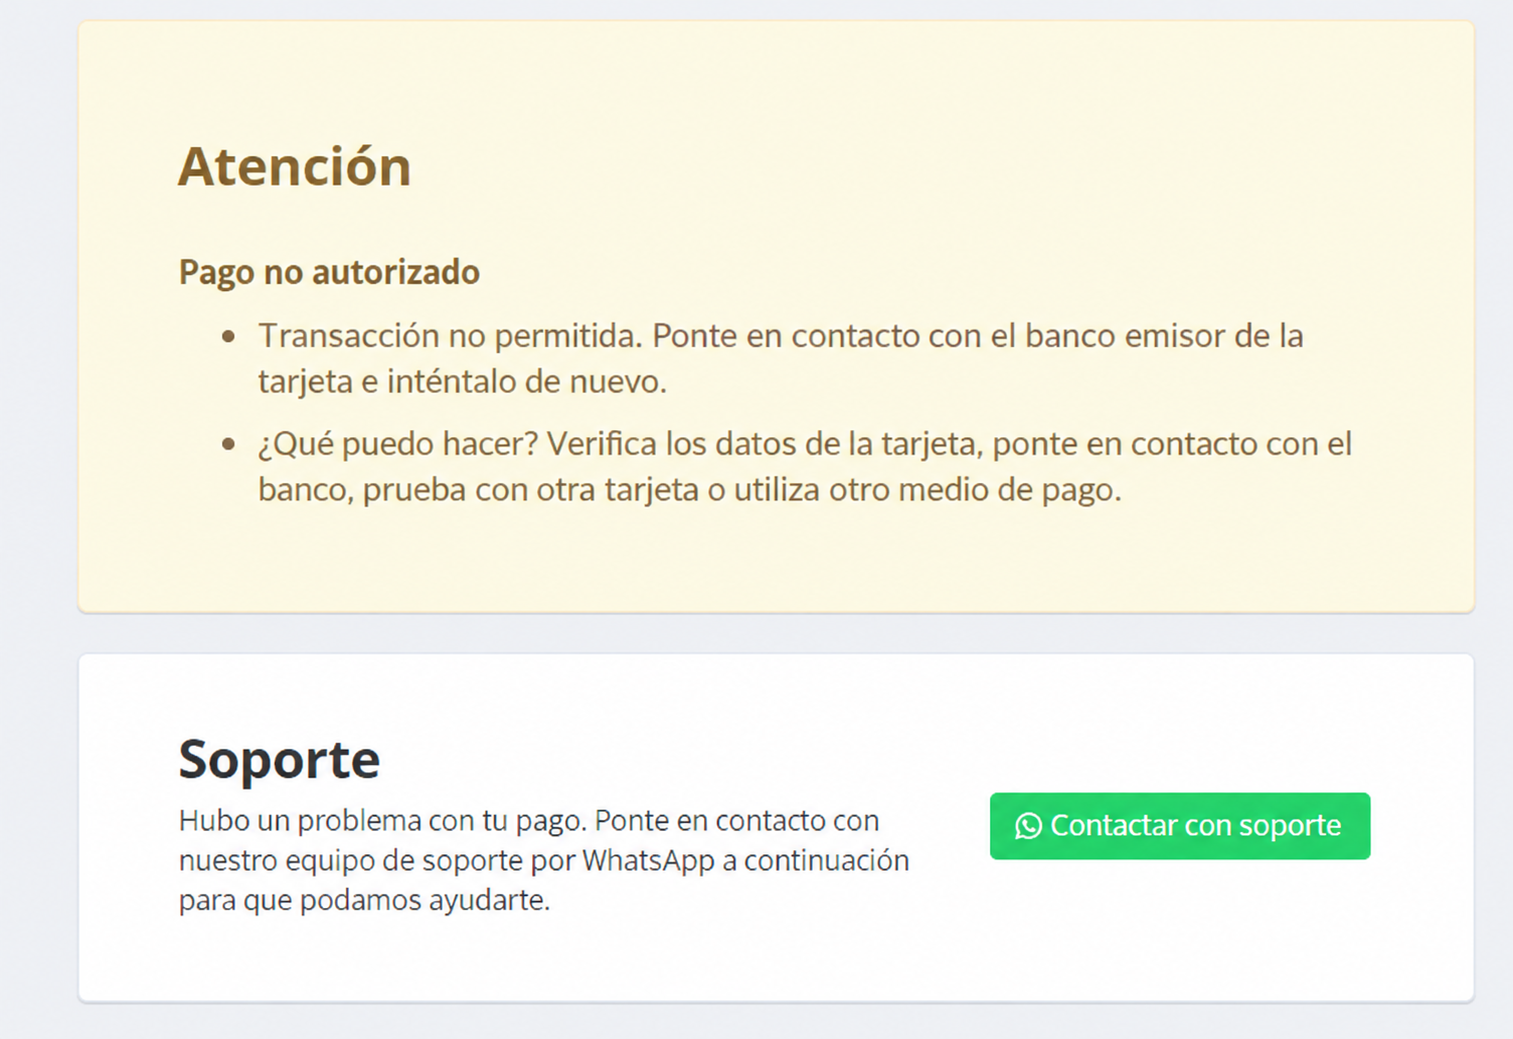1513x1039 pixels.
Task: Click the WhatsApp icon in the support button
Action: [1028, 826]
